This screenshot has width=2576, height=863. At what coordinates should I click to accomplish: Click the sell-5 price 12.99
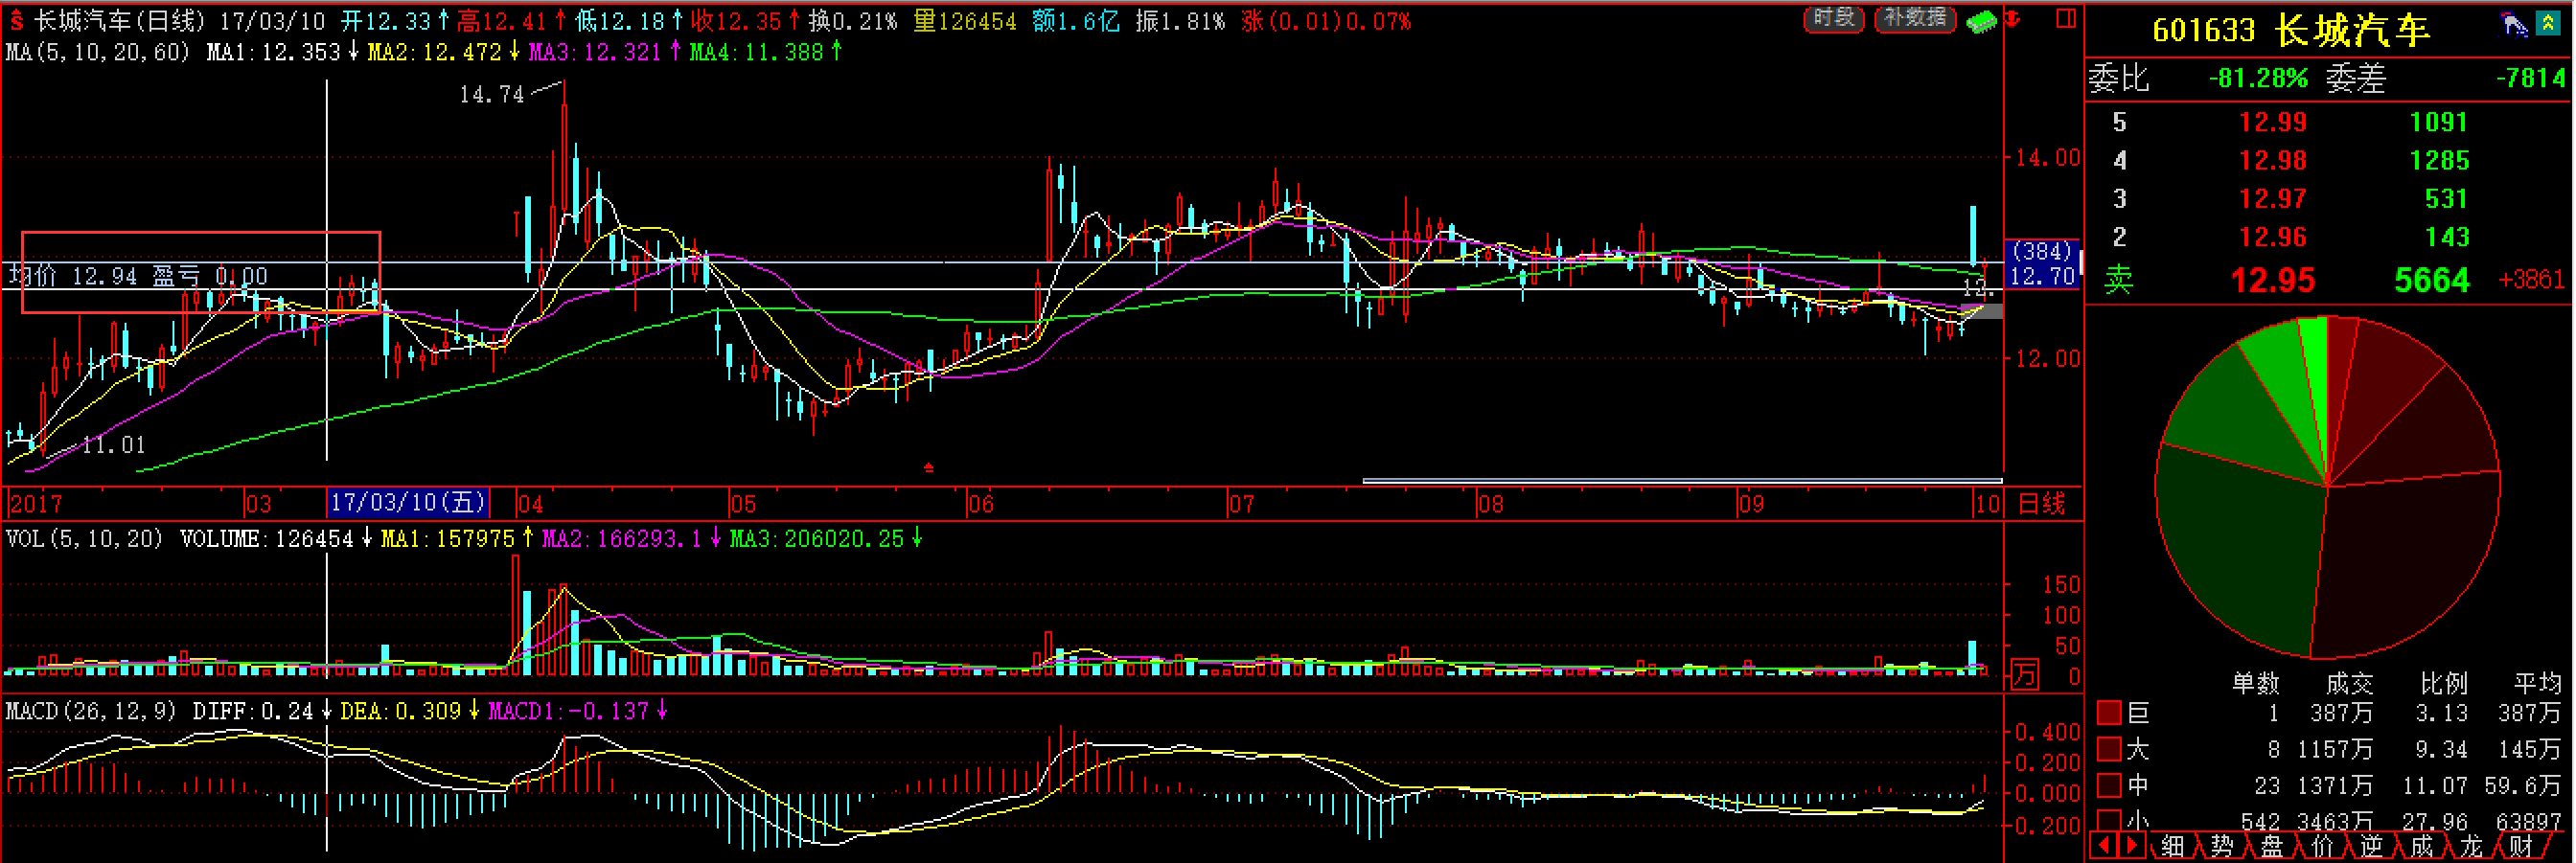(x=2272, y=122)
